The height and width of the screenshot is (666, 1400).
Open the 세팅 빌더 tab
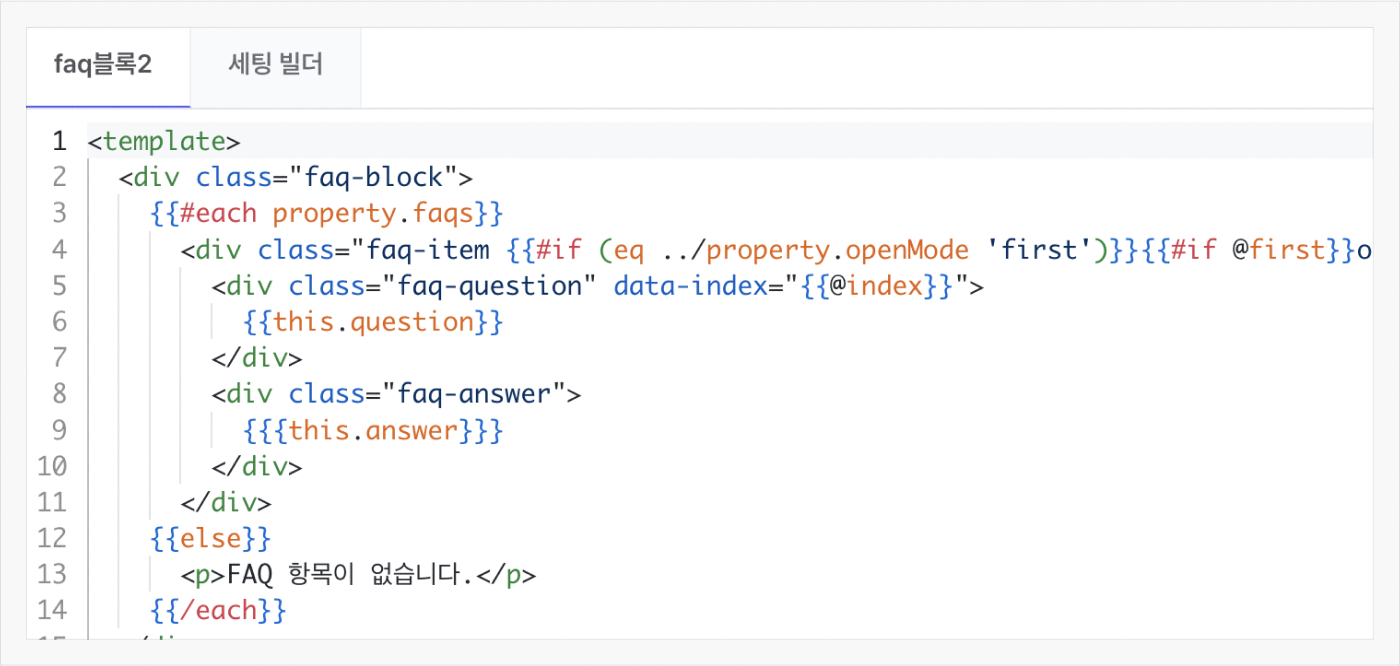276,67
